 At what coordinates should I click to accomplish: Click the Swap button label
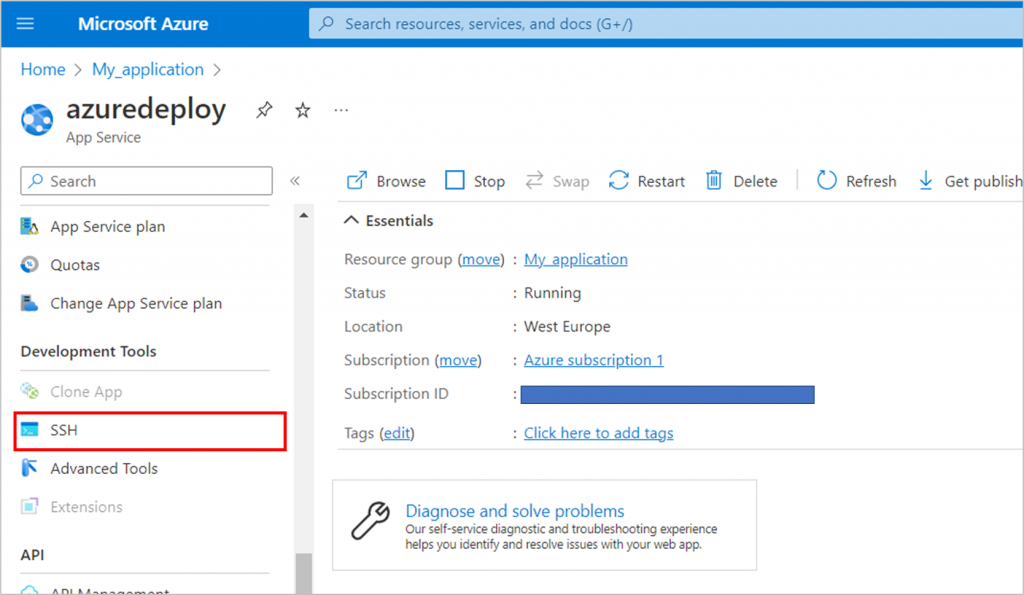point(571,181)
